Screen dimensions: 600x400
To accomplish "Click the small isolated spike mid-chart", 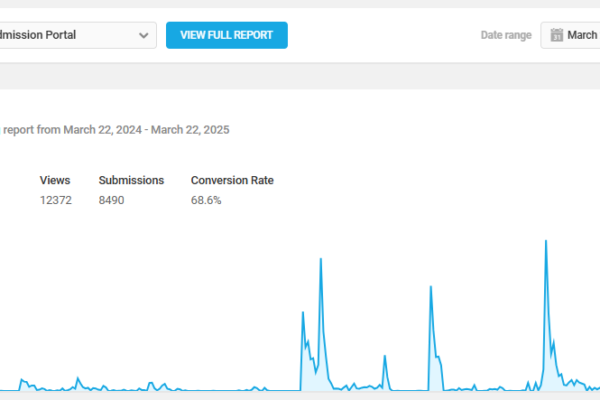I will [385, 357].
